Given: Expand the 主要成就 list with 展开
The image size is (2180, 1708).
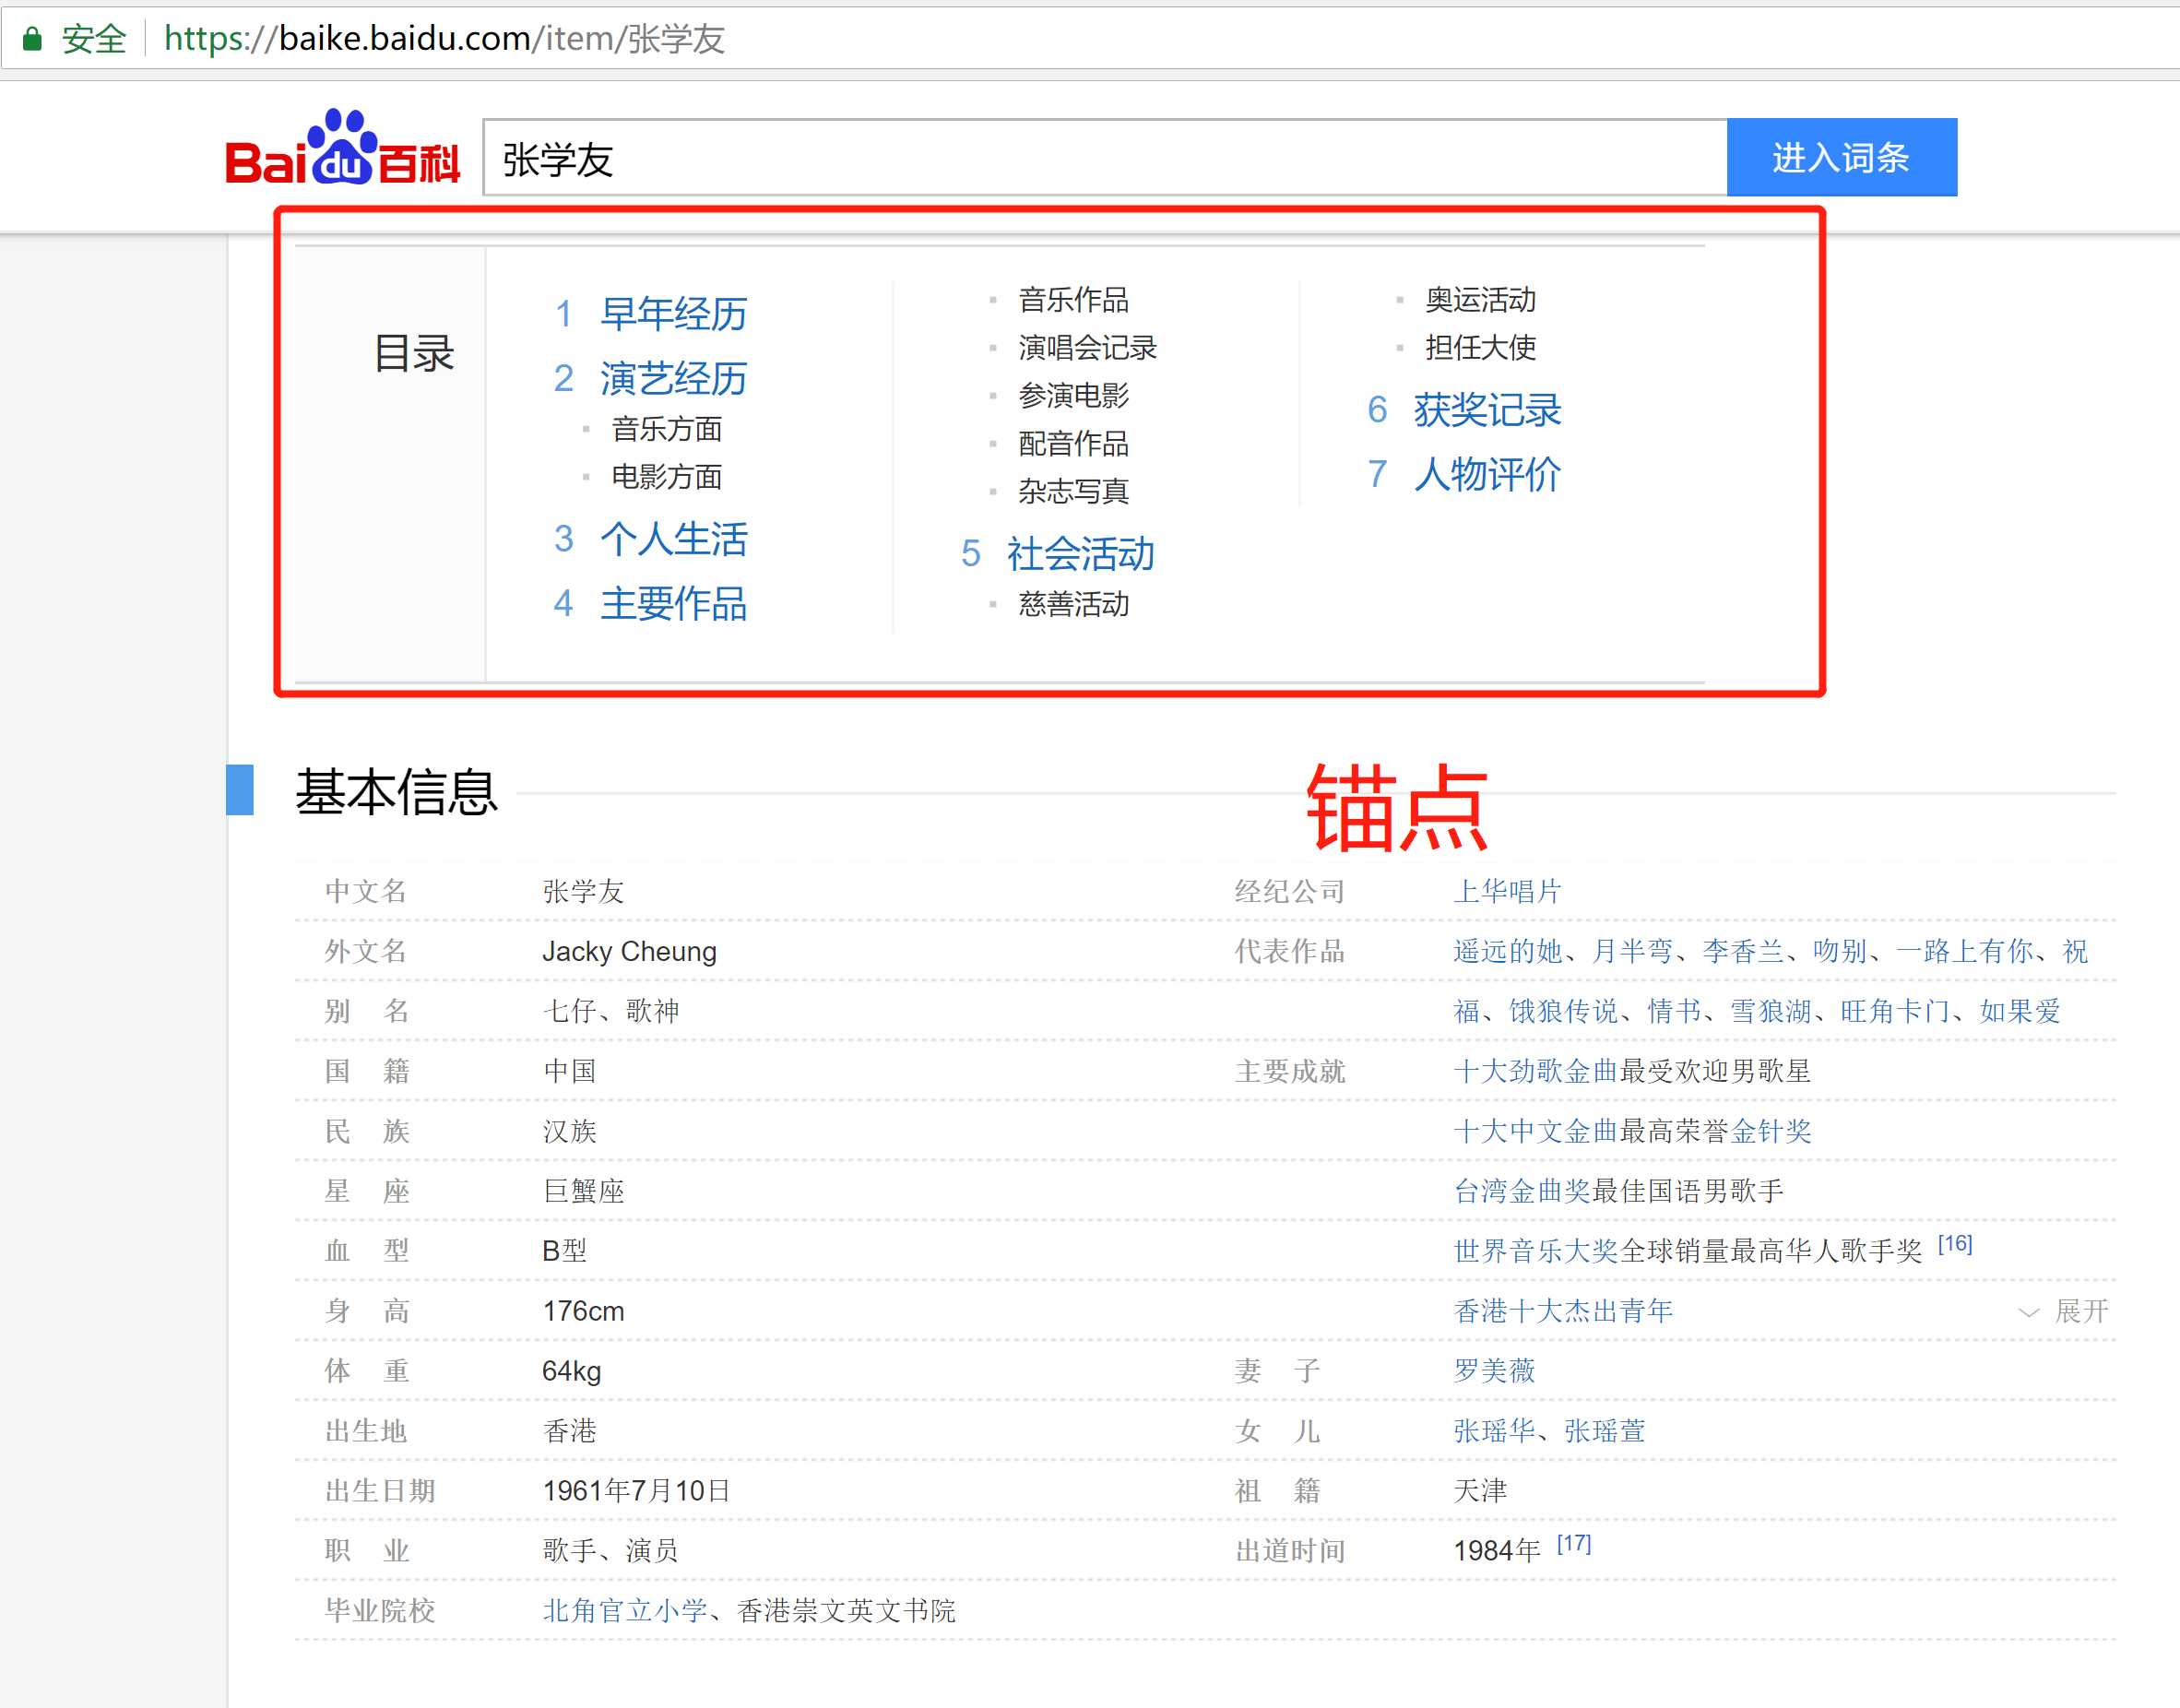Looking at the screenshot, I should tap(2065, 1311).
